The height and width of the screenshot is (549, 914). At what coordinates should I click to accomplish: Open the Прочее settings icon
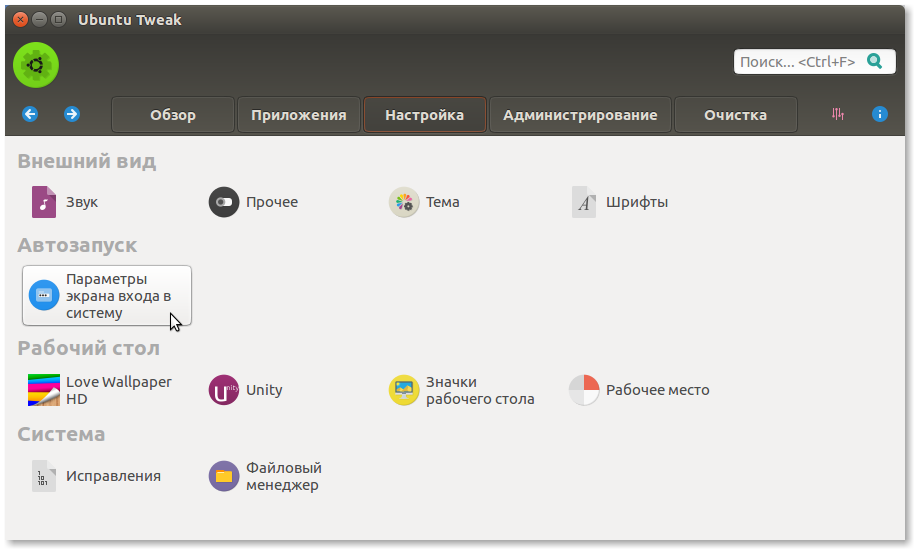coord(224,202)
